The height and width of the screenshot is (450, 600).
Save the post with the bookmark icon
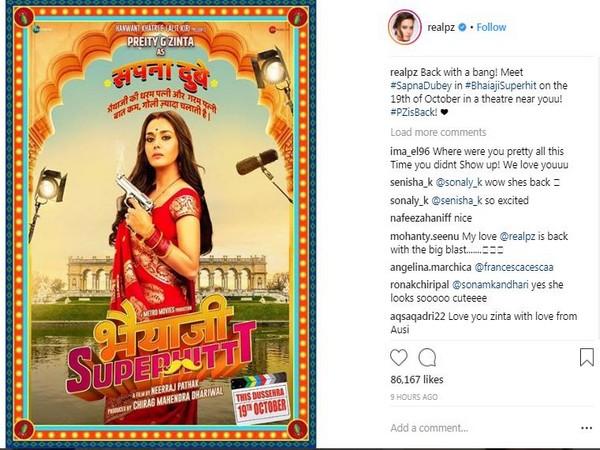click(586, 357)
